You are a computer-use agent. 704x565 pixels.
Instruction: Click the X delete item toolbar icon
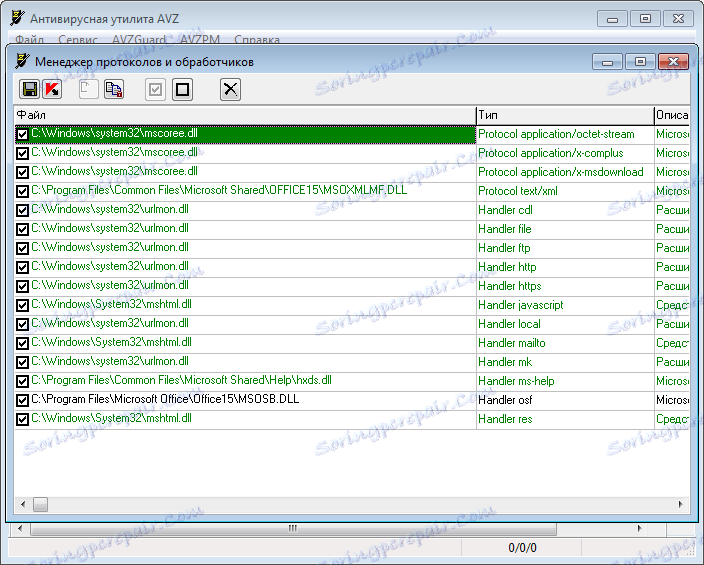(x=230, y=89)
